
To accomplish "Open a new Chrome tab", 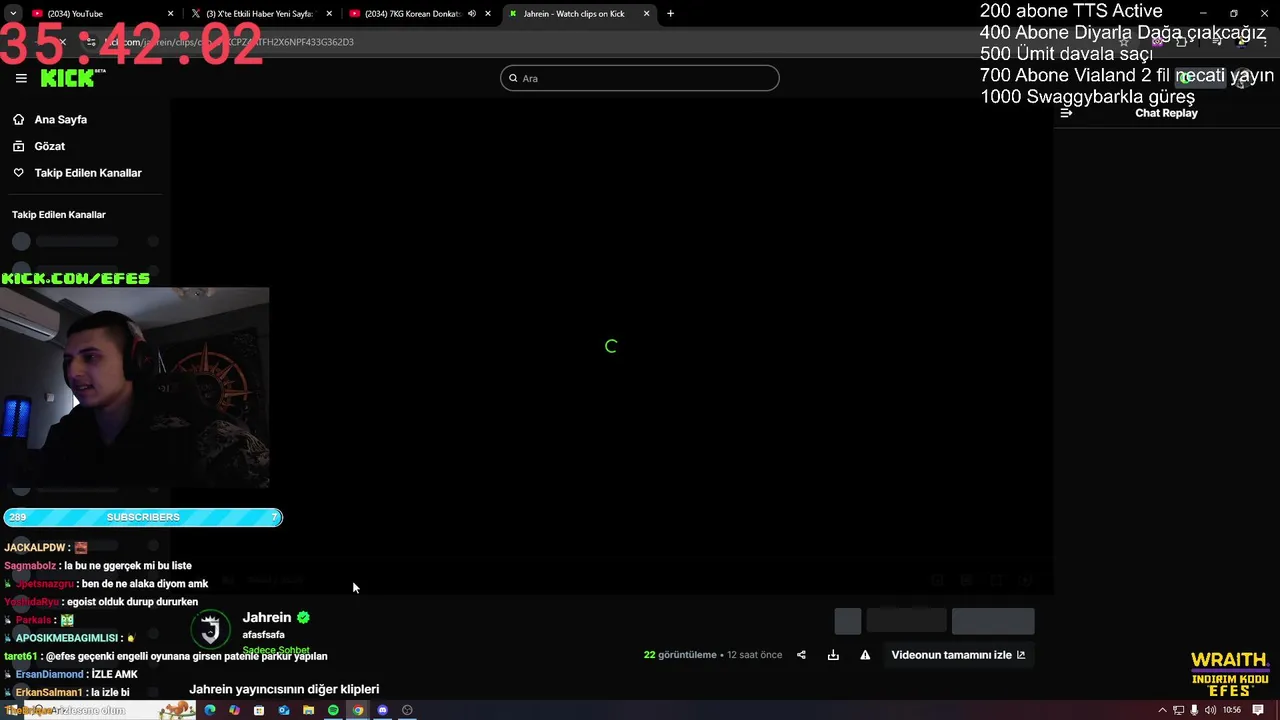I will (x=670, y=14).
